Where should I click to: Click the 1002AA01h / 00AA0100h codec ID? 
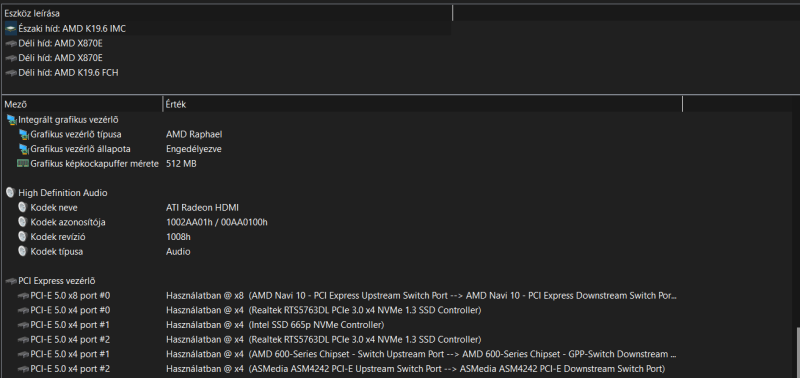217,222
